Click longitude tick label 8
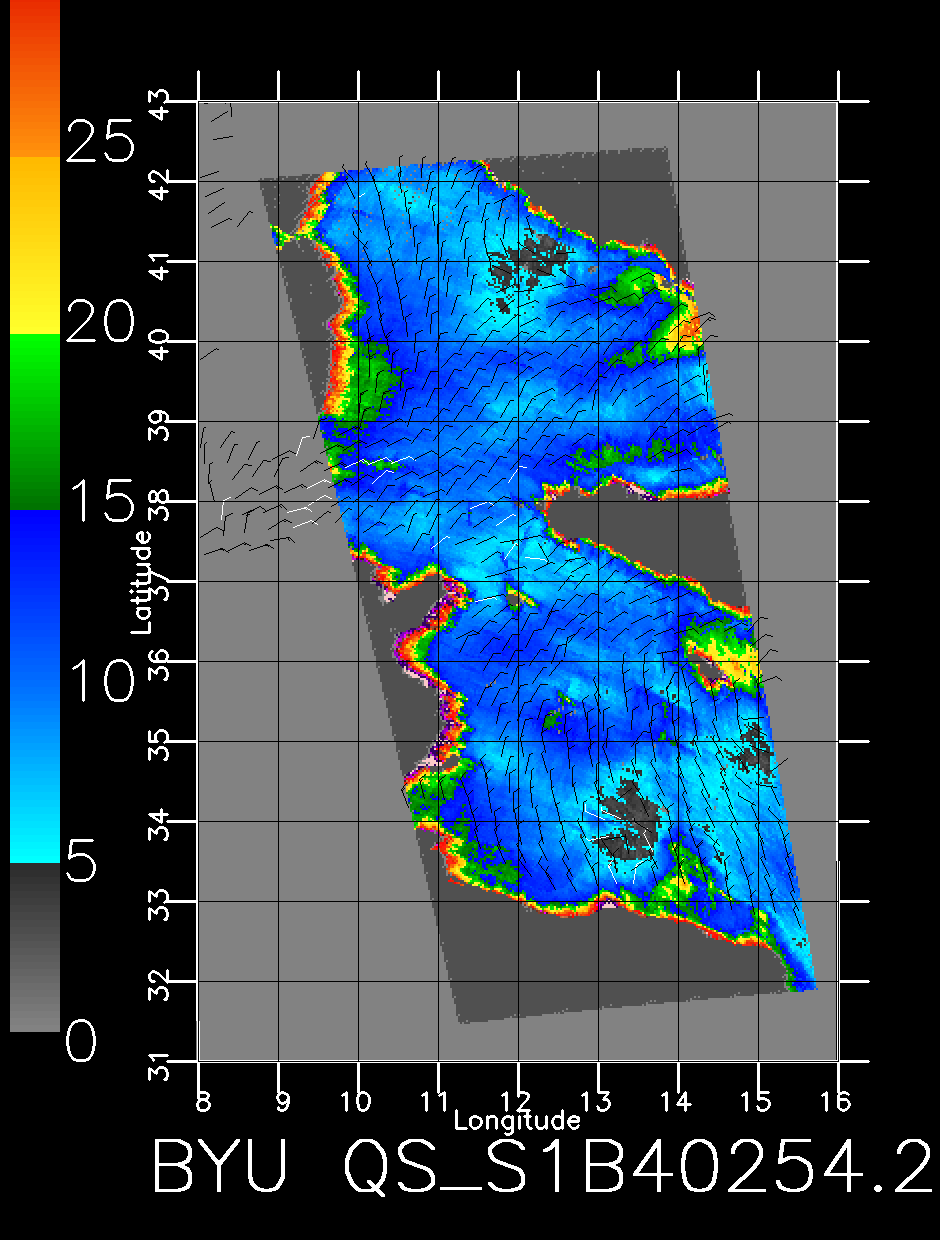940x1240 pixels. click(x=204, y=1101)
